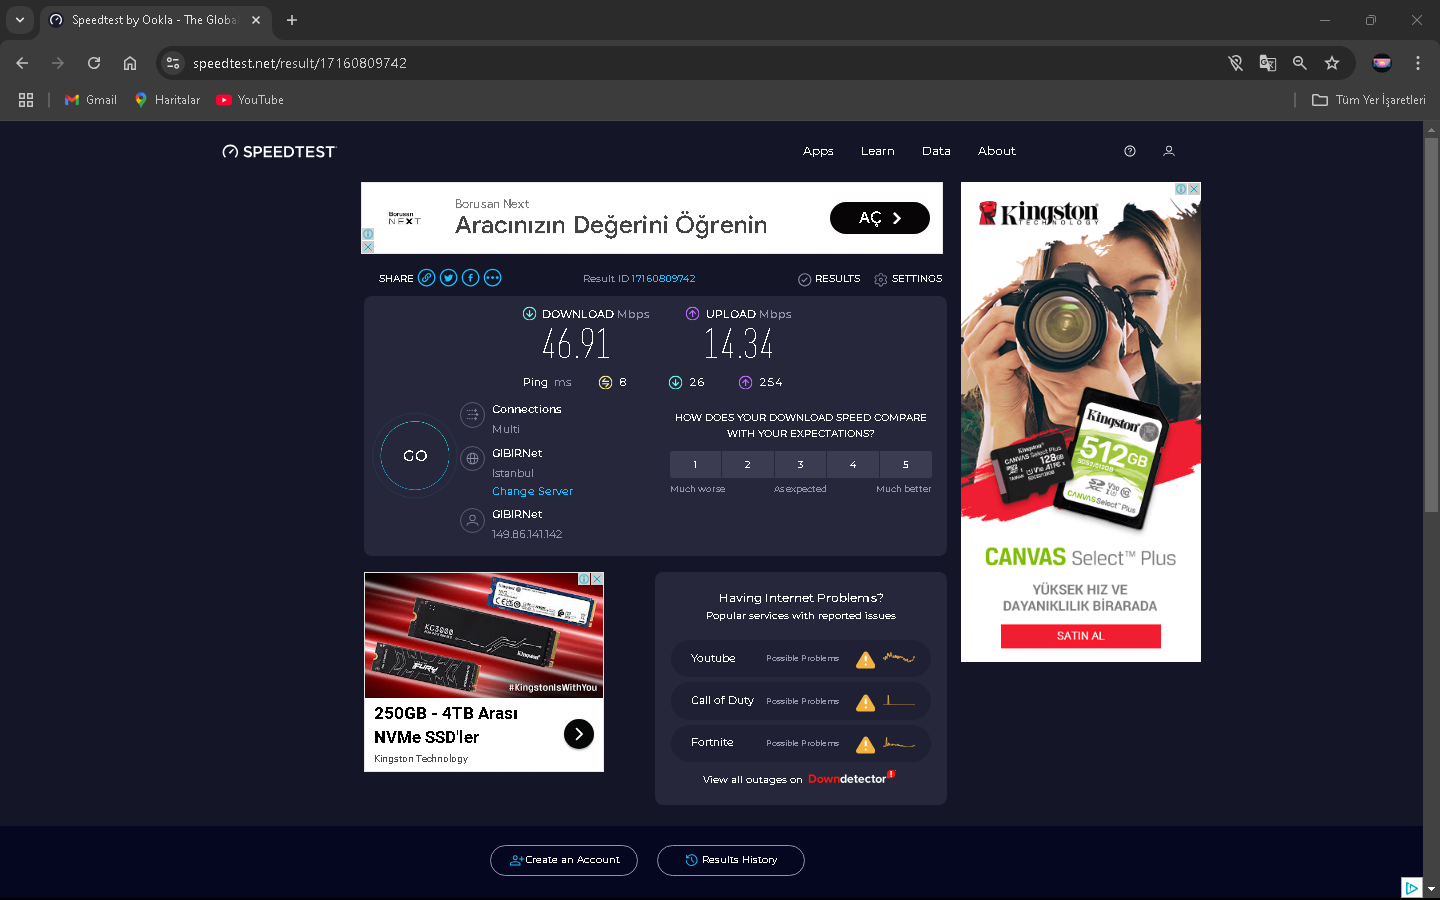Rate download speed as 3 As expected
Screen dimensions: 1440x900
coord(800,464)
